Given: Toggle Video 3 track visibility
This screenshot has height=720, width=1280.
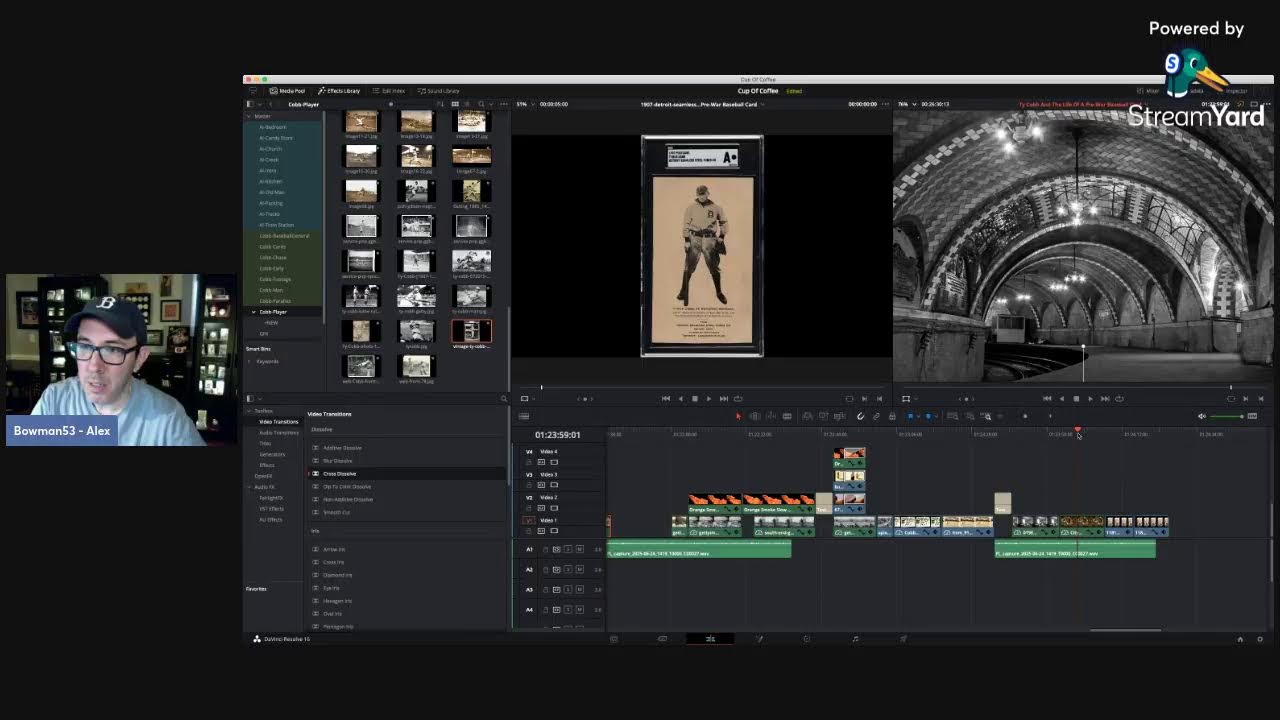Looking at the screenshot, I should tap(553, 485).
